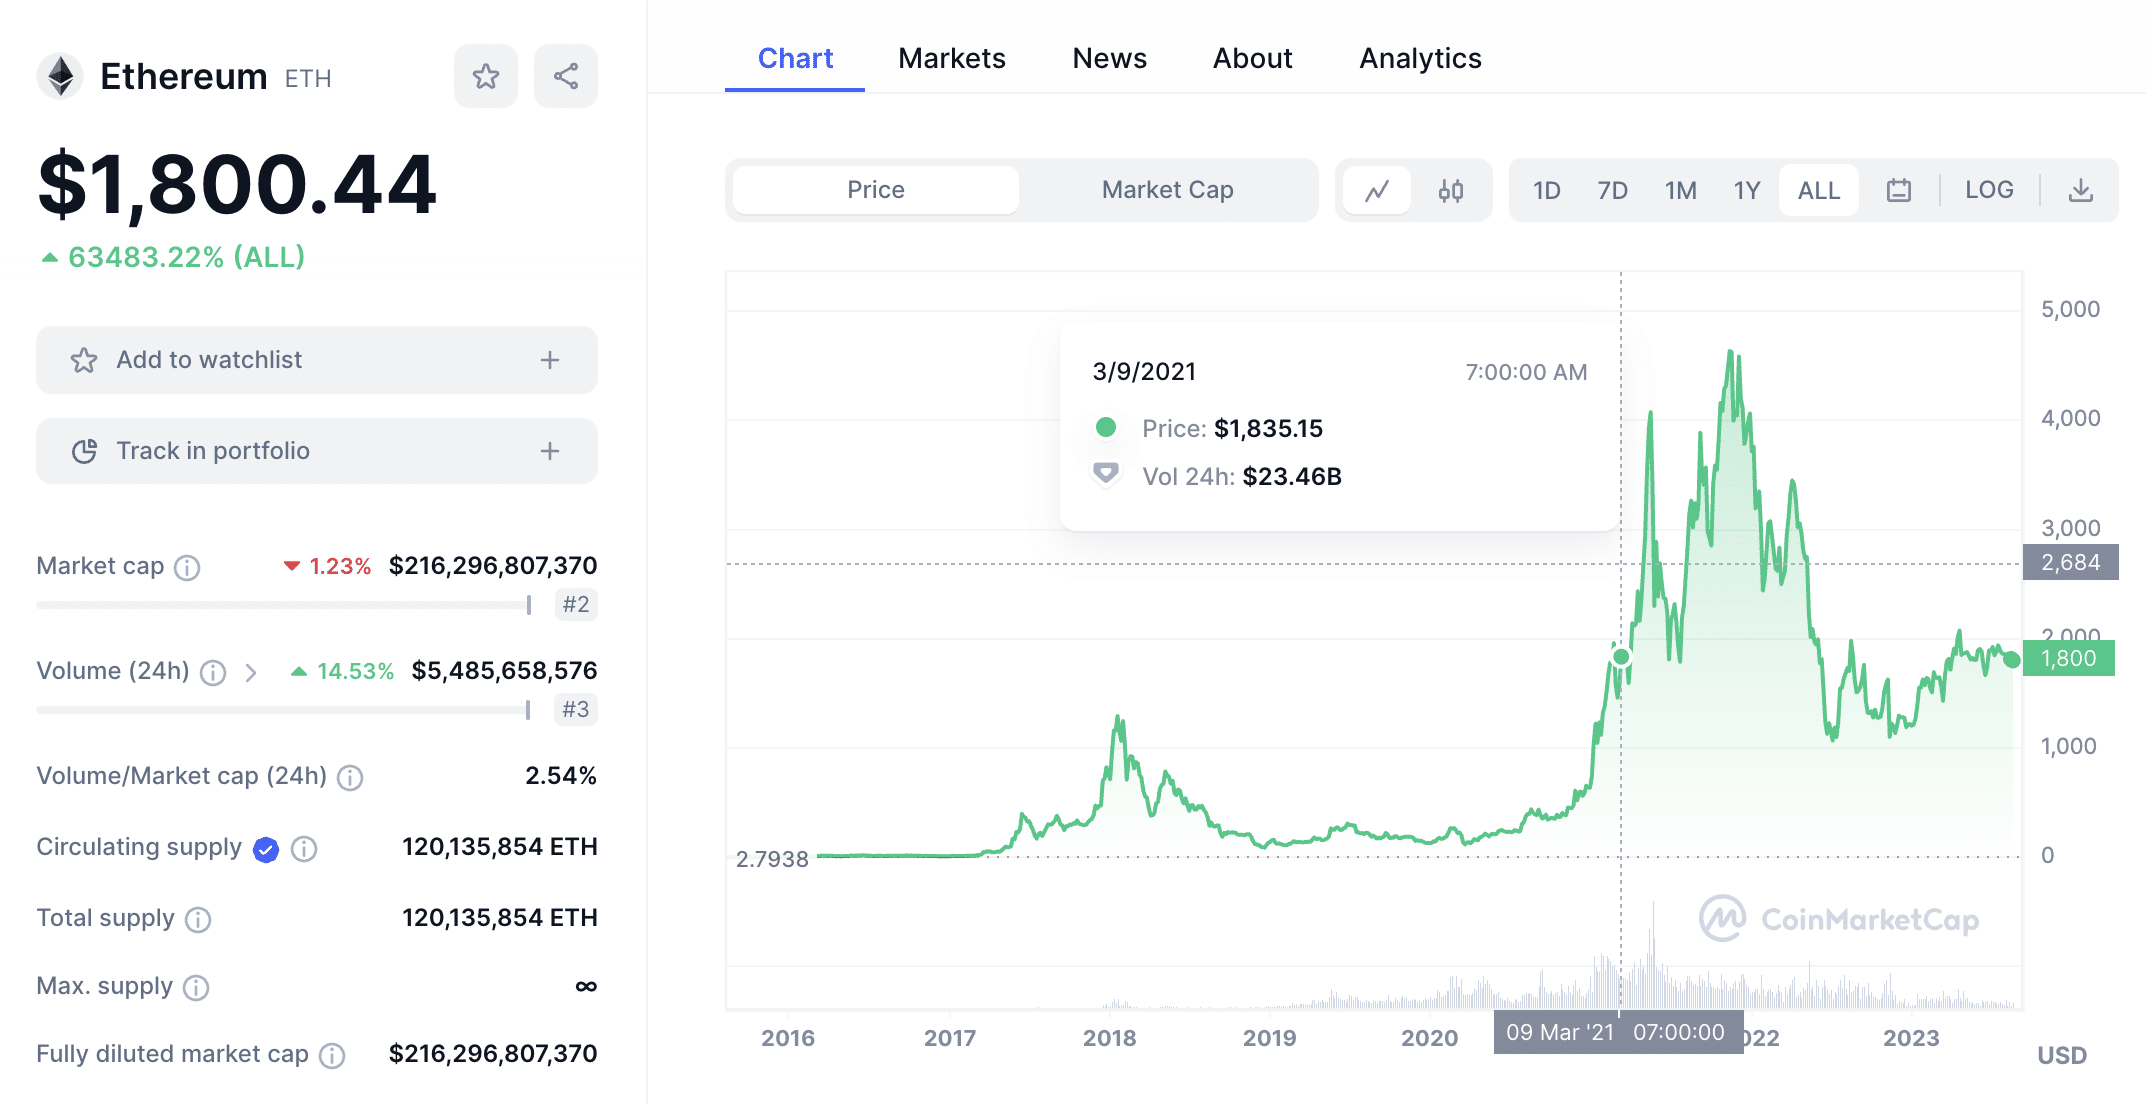The width and height of the screenshot is (2146, 1104).
Task: Click the Ethereum logo icon
Action: [60, 76]
